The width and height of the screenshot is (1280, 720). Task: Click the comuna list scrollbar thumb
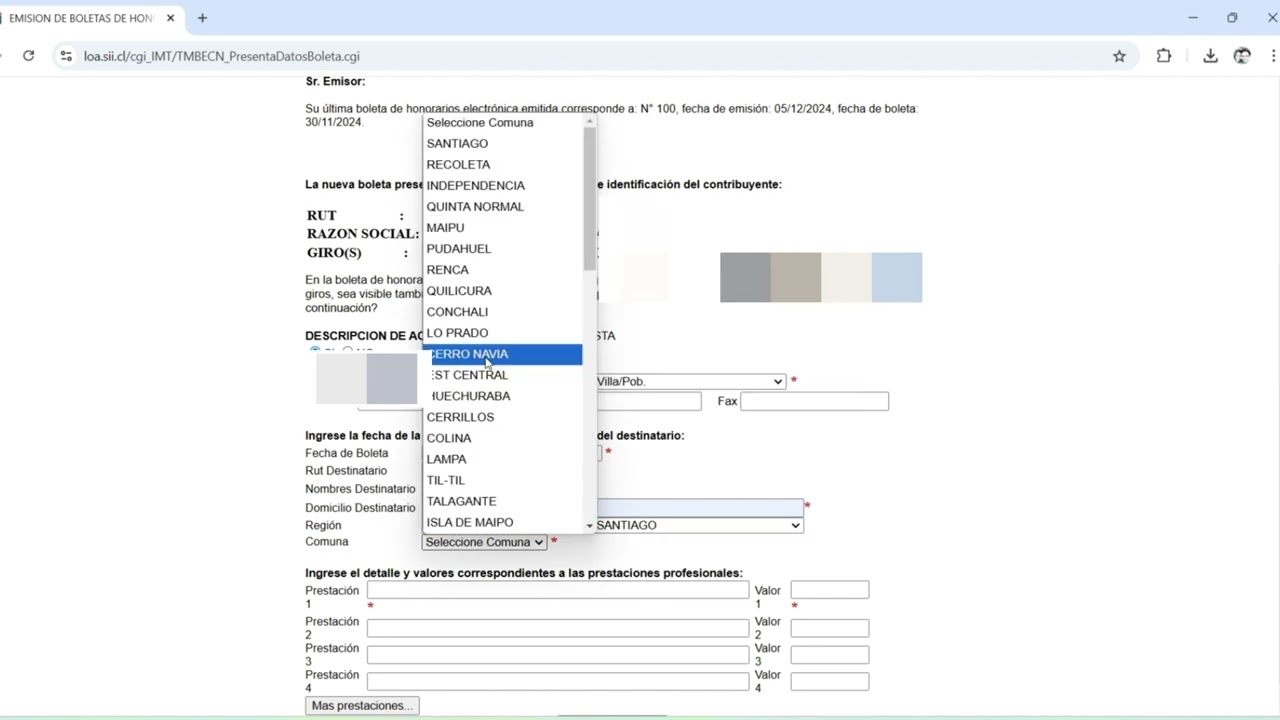click(x=589, y=199)
